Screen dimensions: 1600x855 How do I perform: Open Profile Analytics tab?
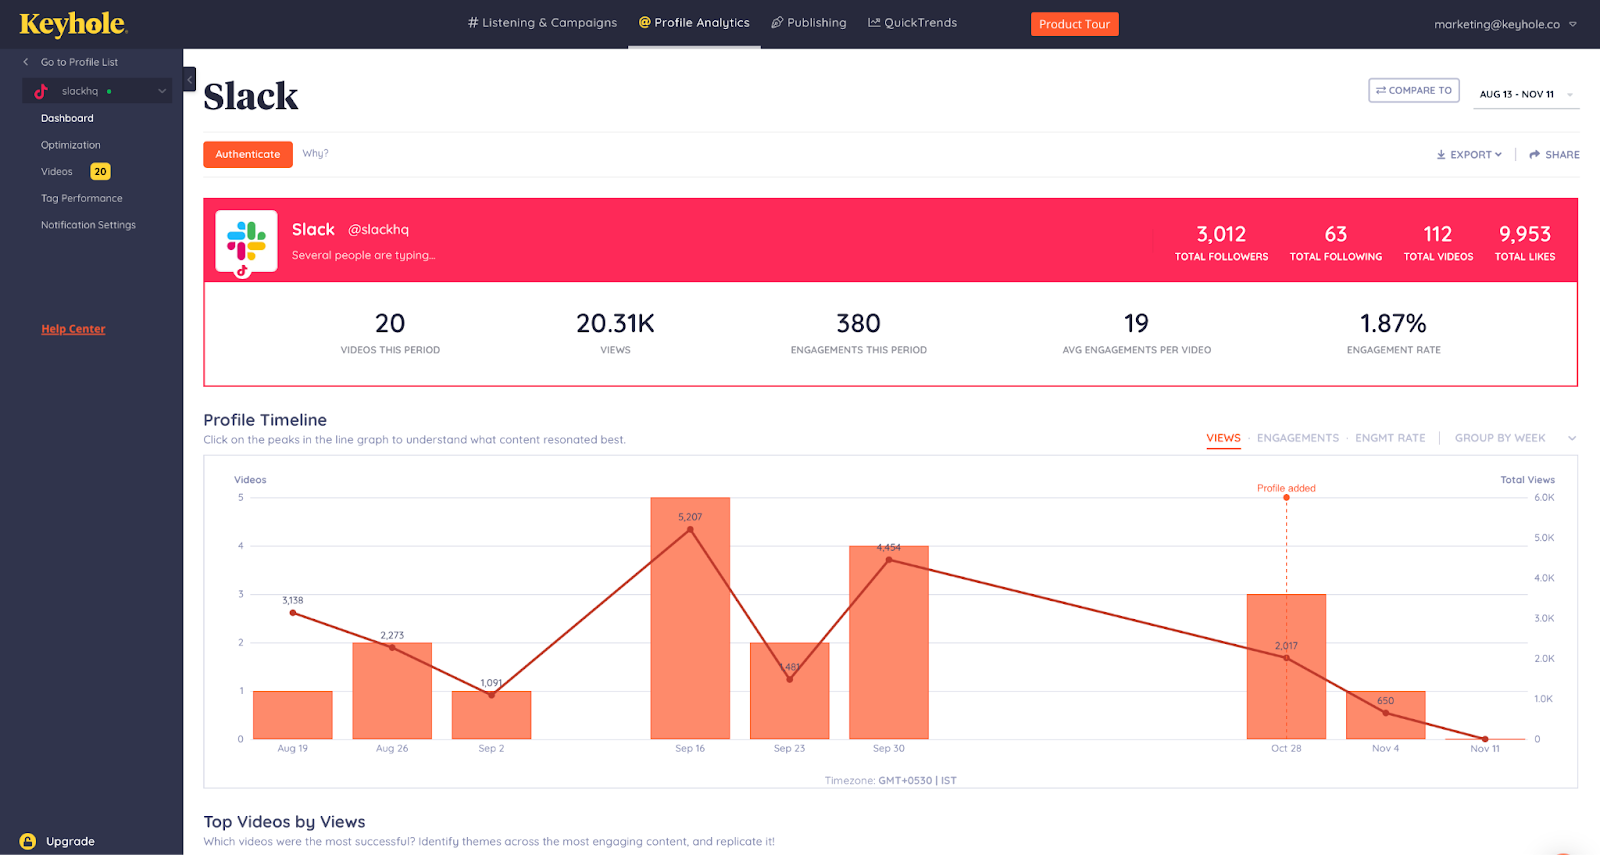(x=694, y=23)
